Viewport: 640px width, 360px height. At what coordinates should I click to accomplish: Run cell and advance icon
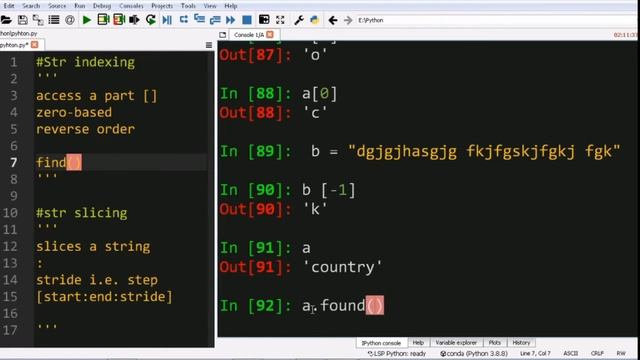pos(119,20)
